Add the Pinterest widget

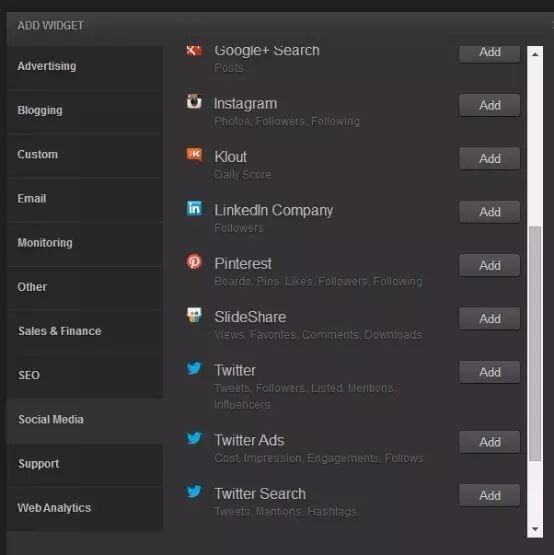click(x=490, y=265)
